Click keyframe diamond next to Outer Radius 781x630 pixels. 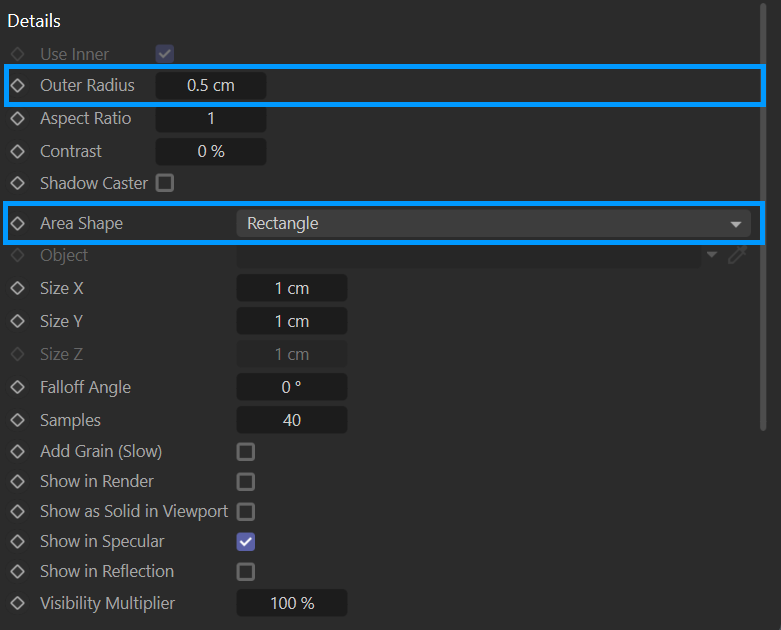pyautogui.click(x=17, y=86)
